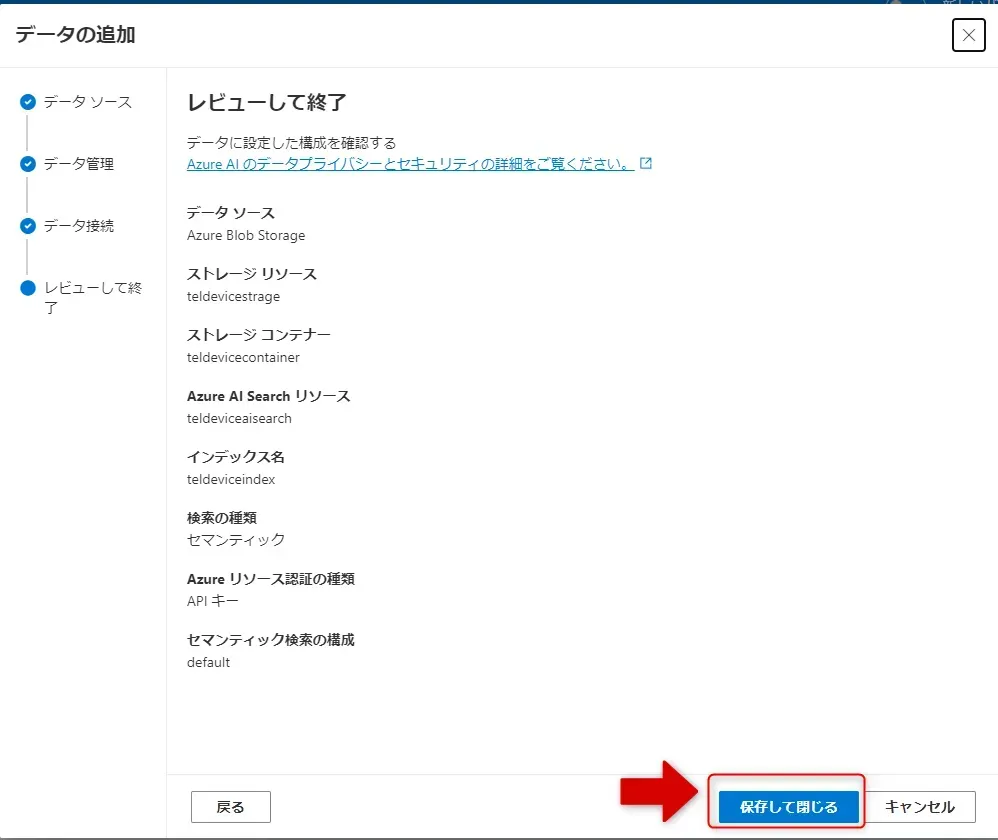The image size is (998, 840).
Task: Open the Azure AI data privacy details link
Action: (410, 164)
